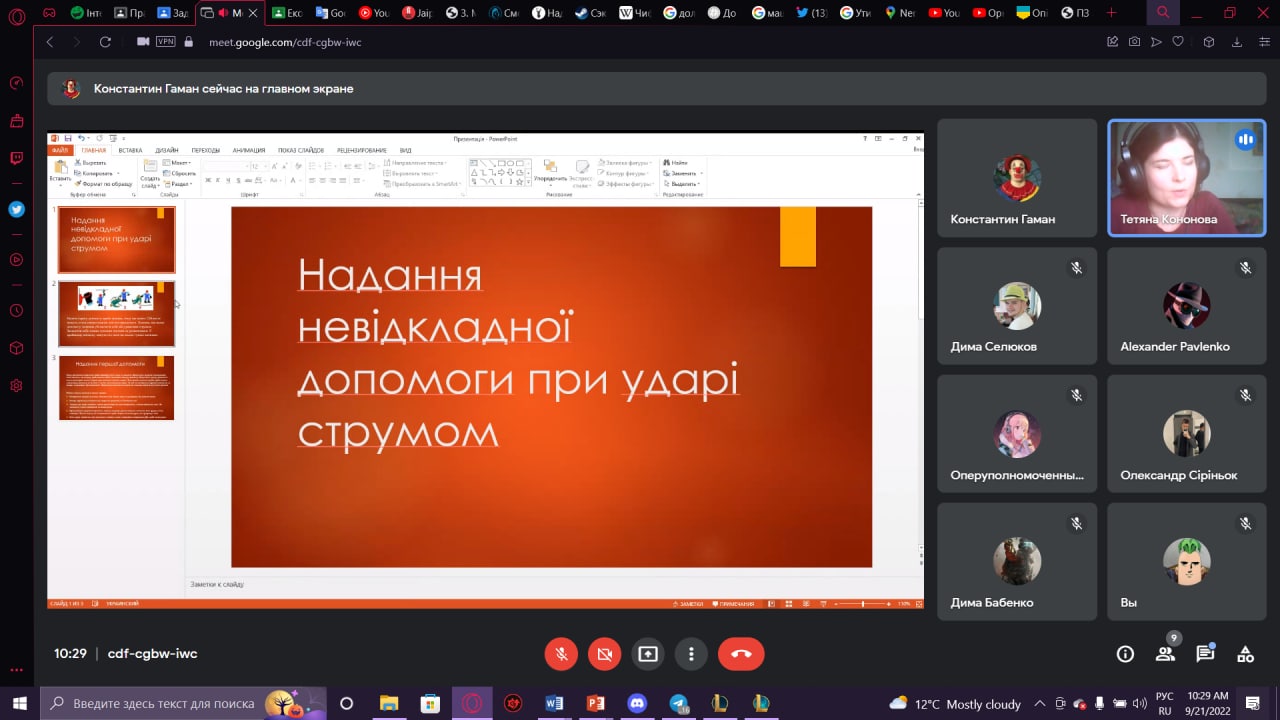
Task: Show the participants list with 9 badge
Action: 1165,654
